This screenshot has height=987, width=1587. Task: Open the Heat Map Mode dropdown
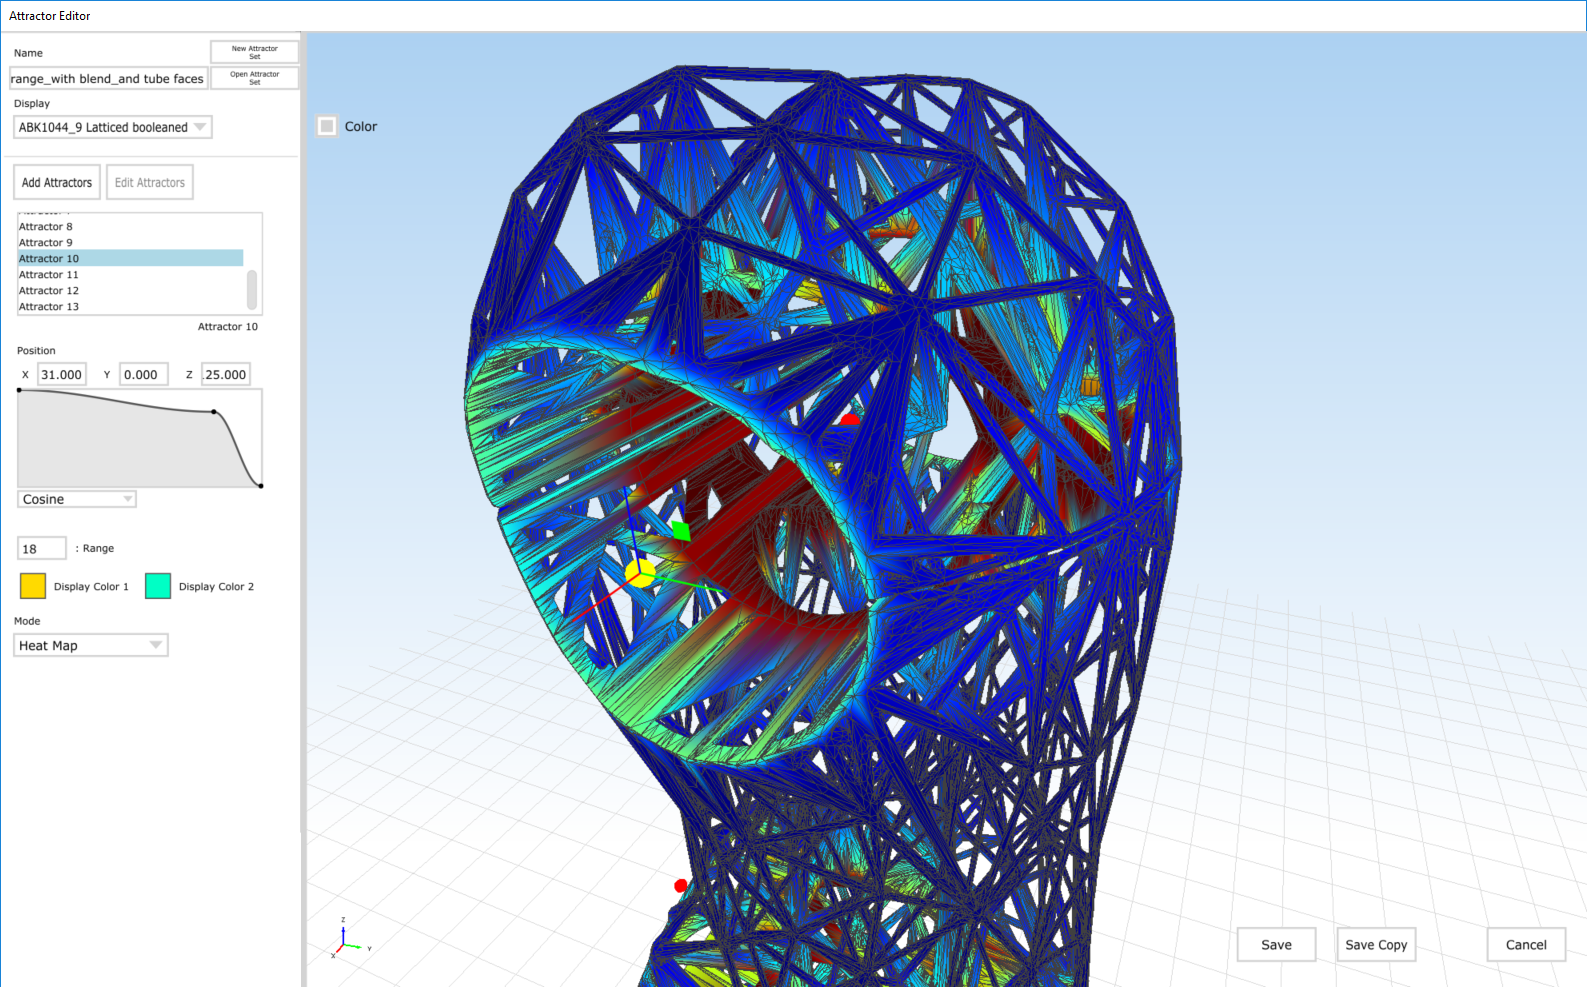[91, 646]
